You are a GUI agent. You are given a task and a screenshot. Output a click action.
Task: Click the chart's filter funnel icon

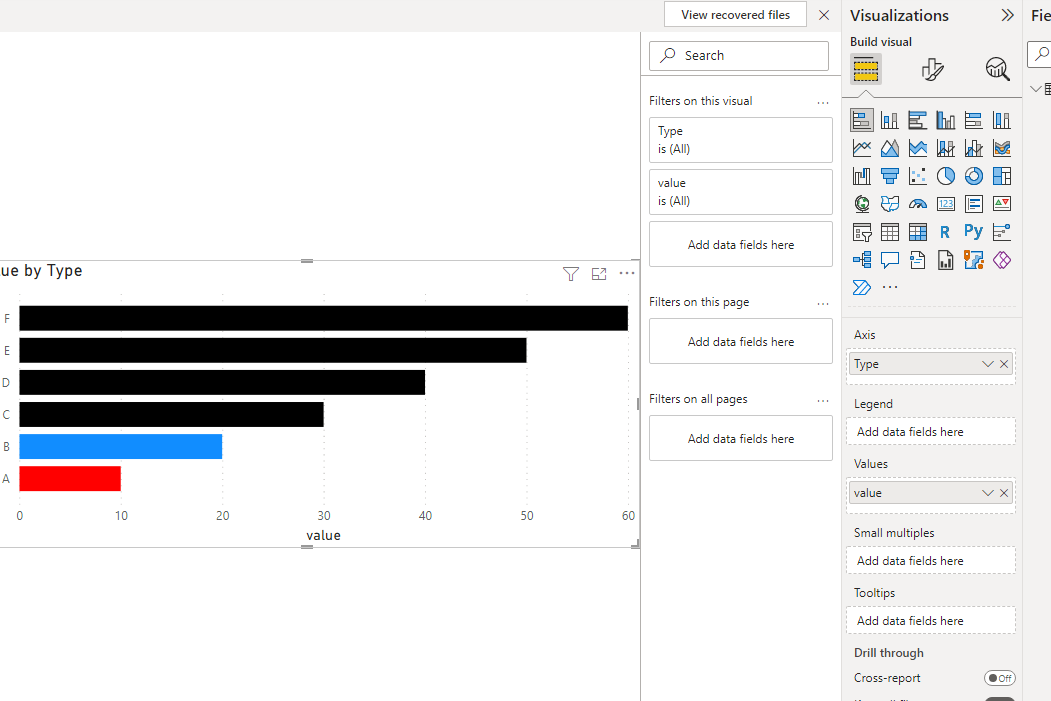point(570,273)
